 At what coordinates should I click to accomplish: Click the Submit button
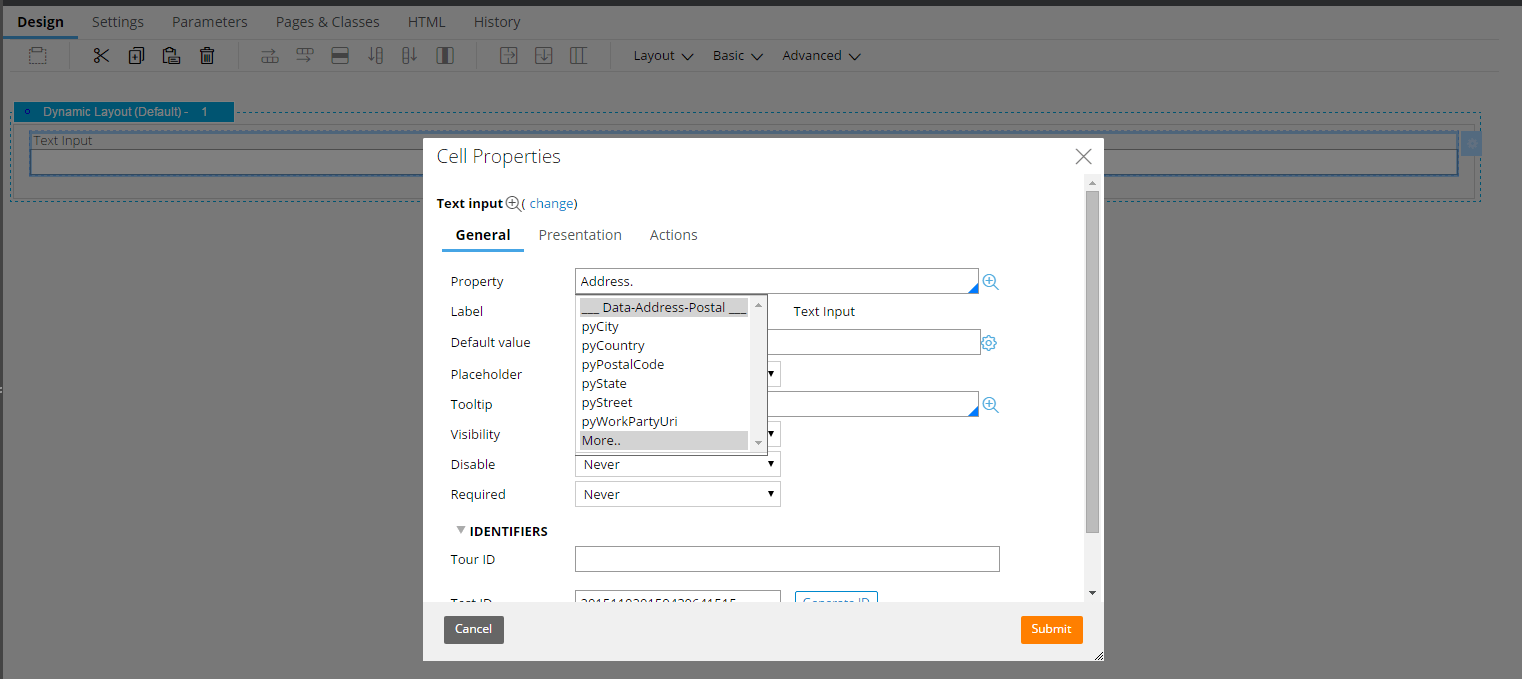point(1051,629)
